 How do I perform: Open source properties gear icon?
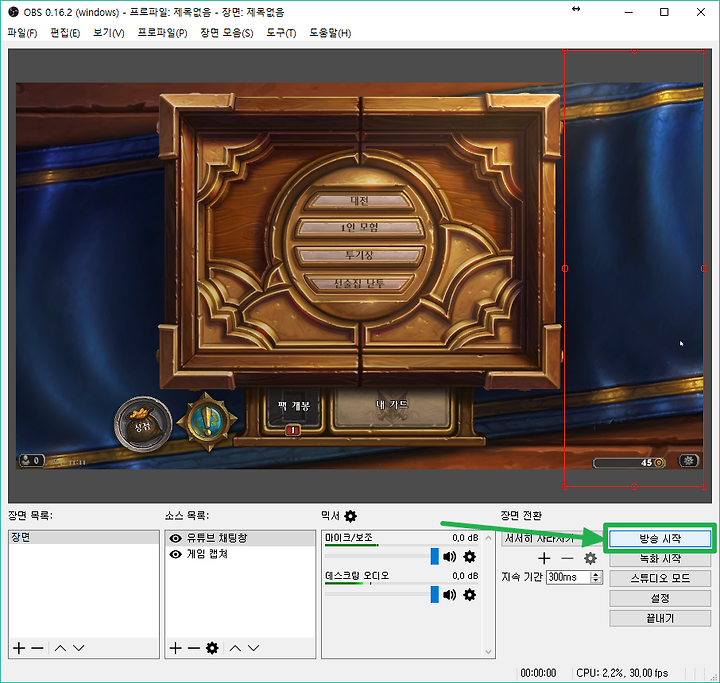click(212, 648)
